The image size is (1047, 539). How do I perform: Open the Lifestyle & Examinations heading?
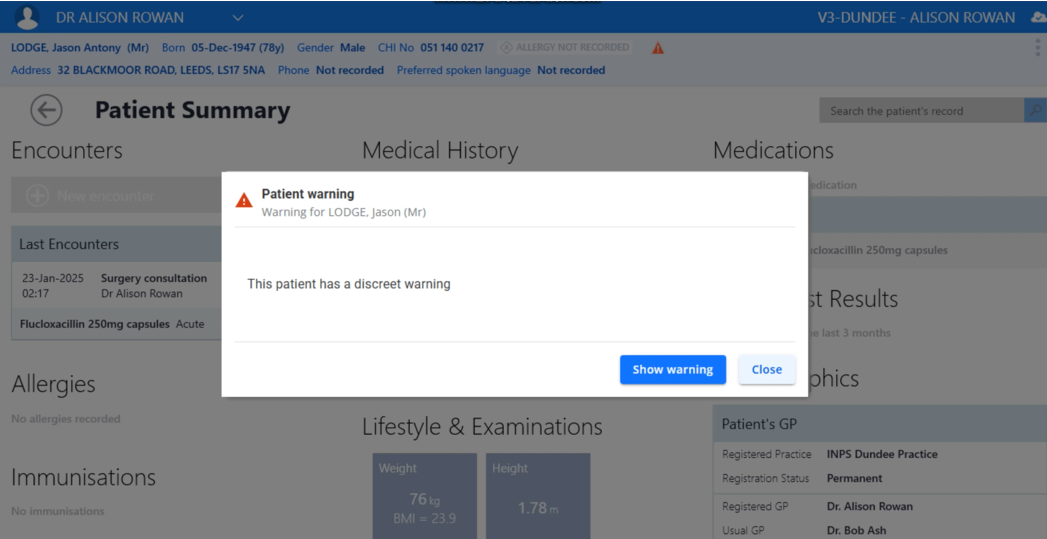[482, 426]
